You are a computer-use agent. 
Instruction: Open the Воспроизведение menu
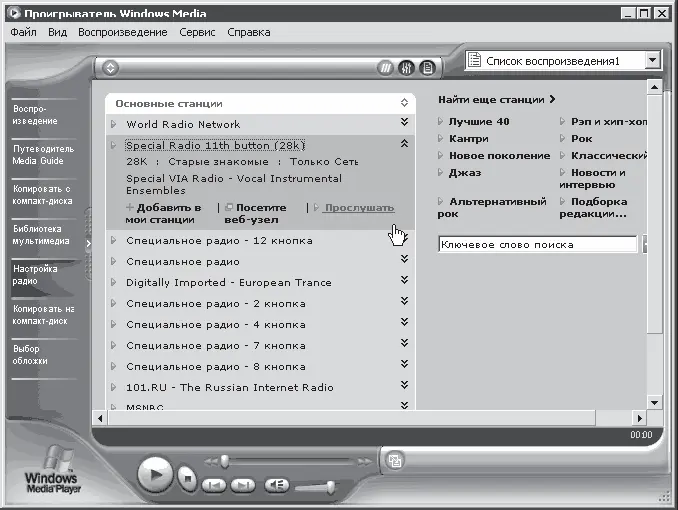123,32
